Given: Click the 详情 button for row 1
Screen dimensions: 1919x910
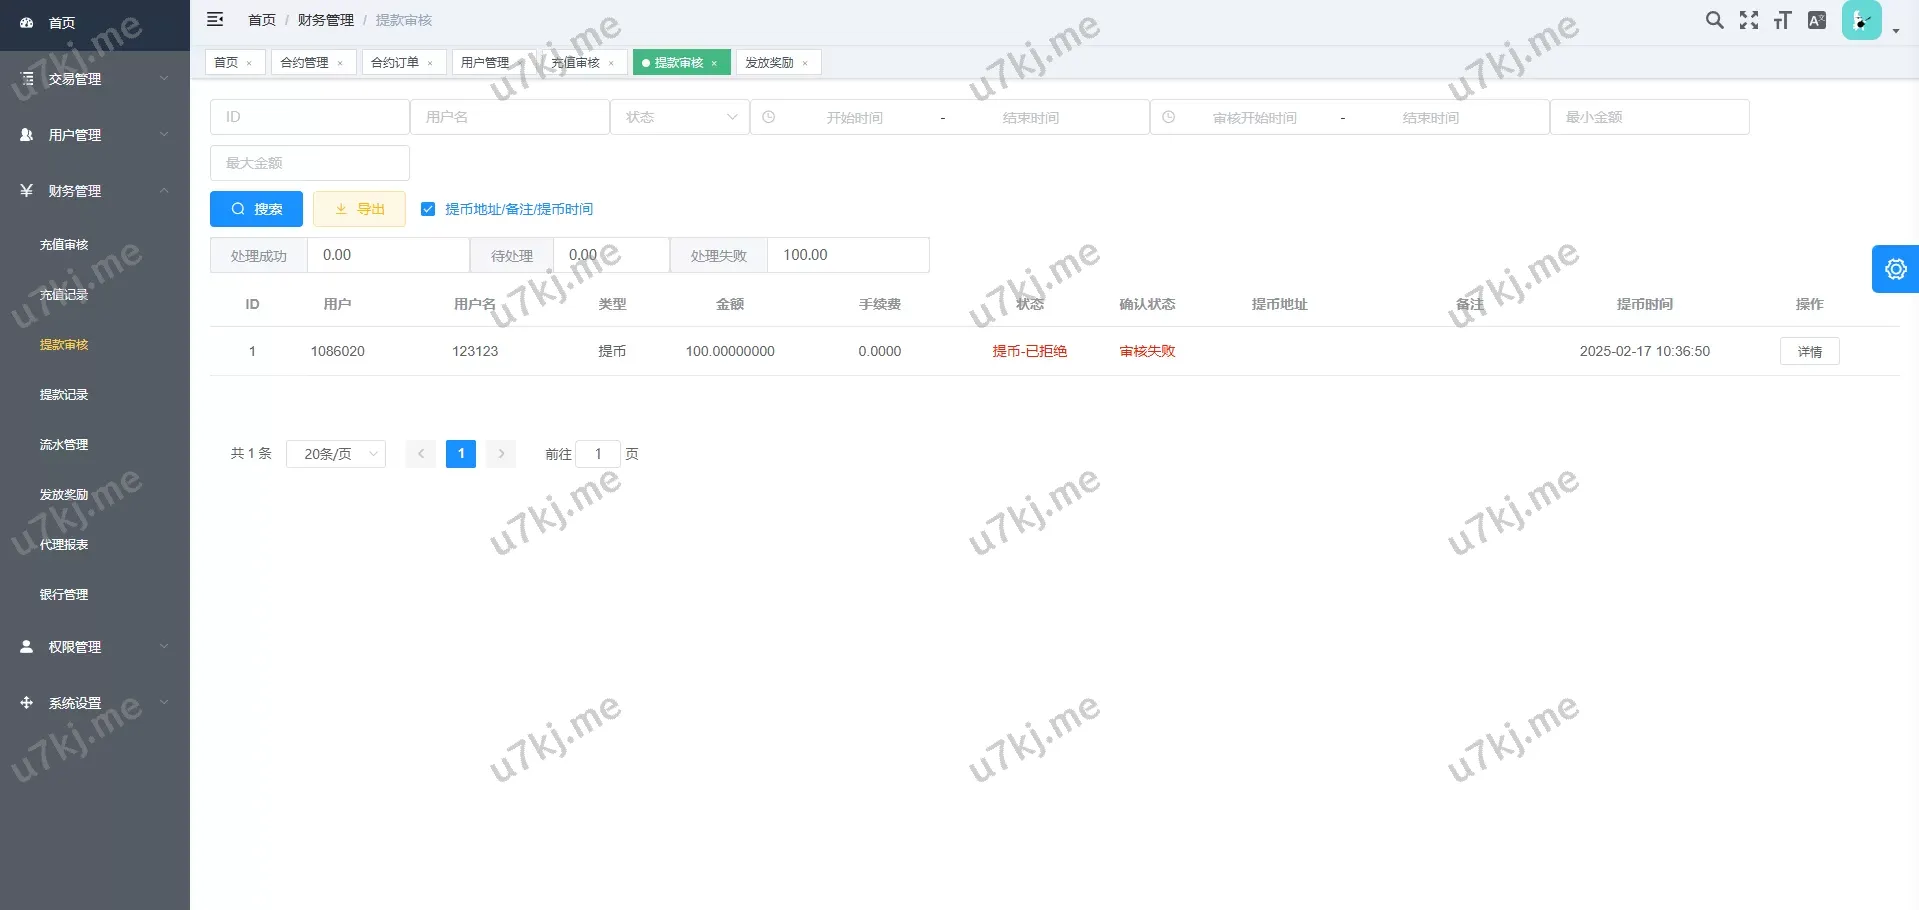Looking at the screenshot, I should coord(1809,351).
